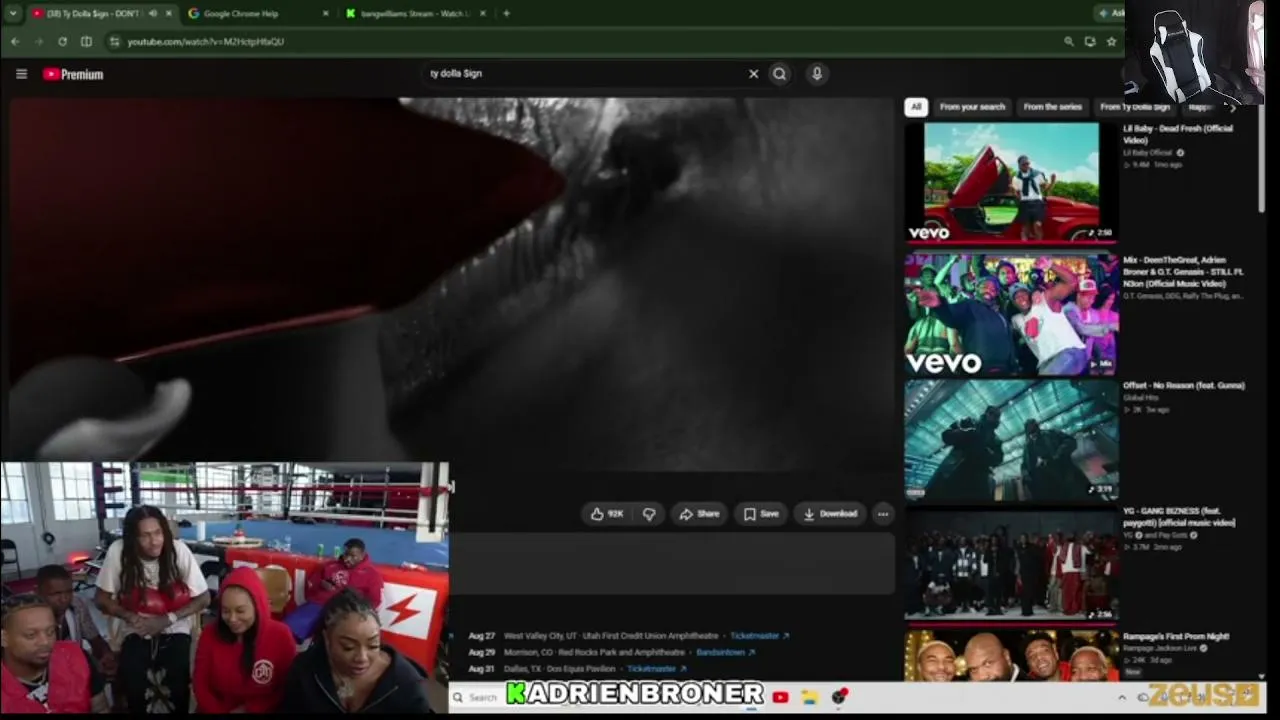
Task: Share the video
Action: coord(699,514)
